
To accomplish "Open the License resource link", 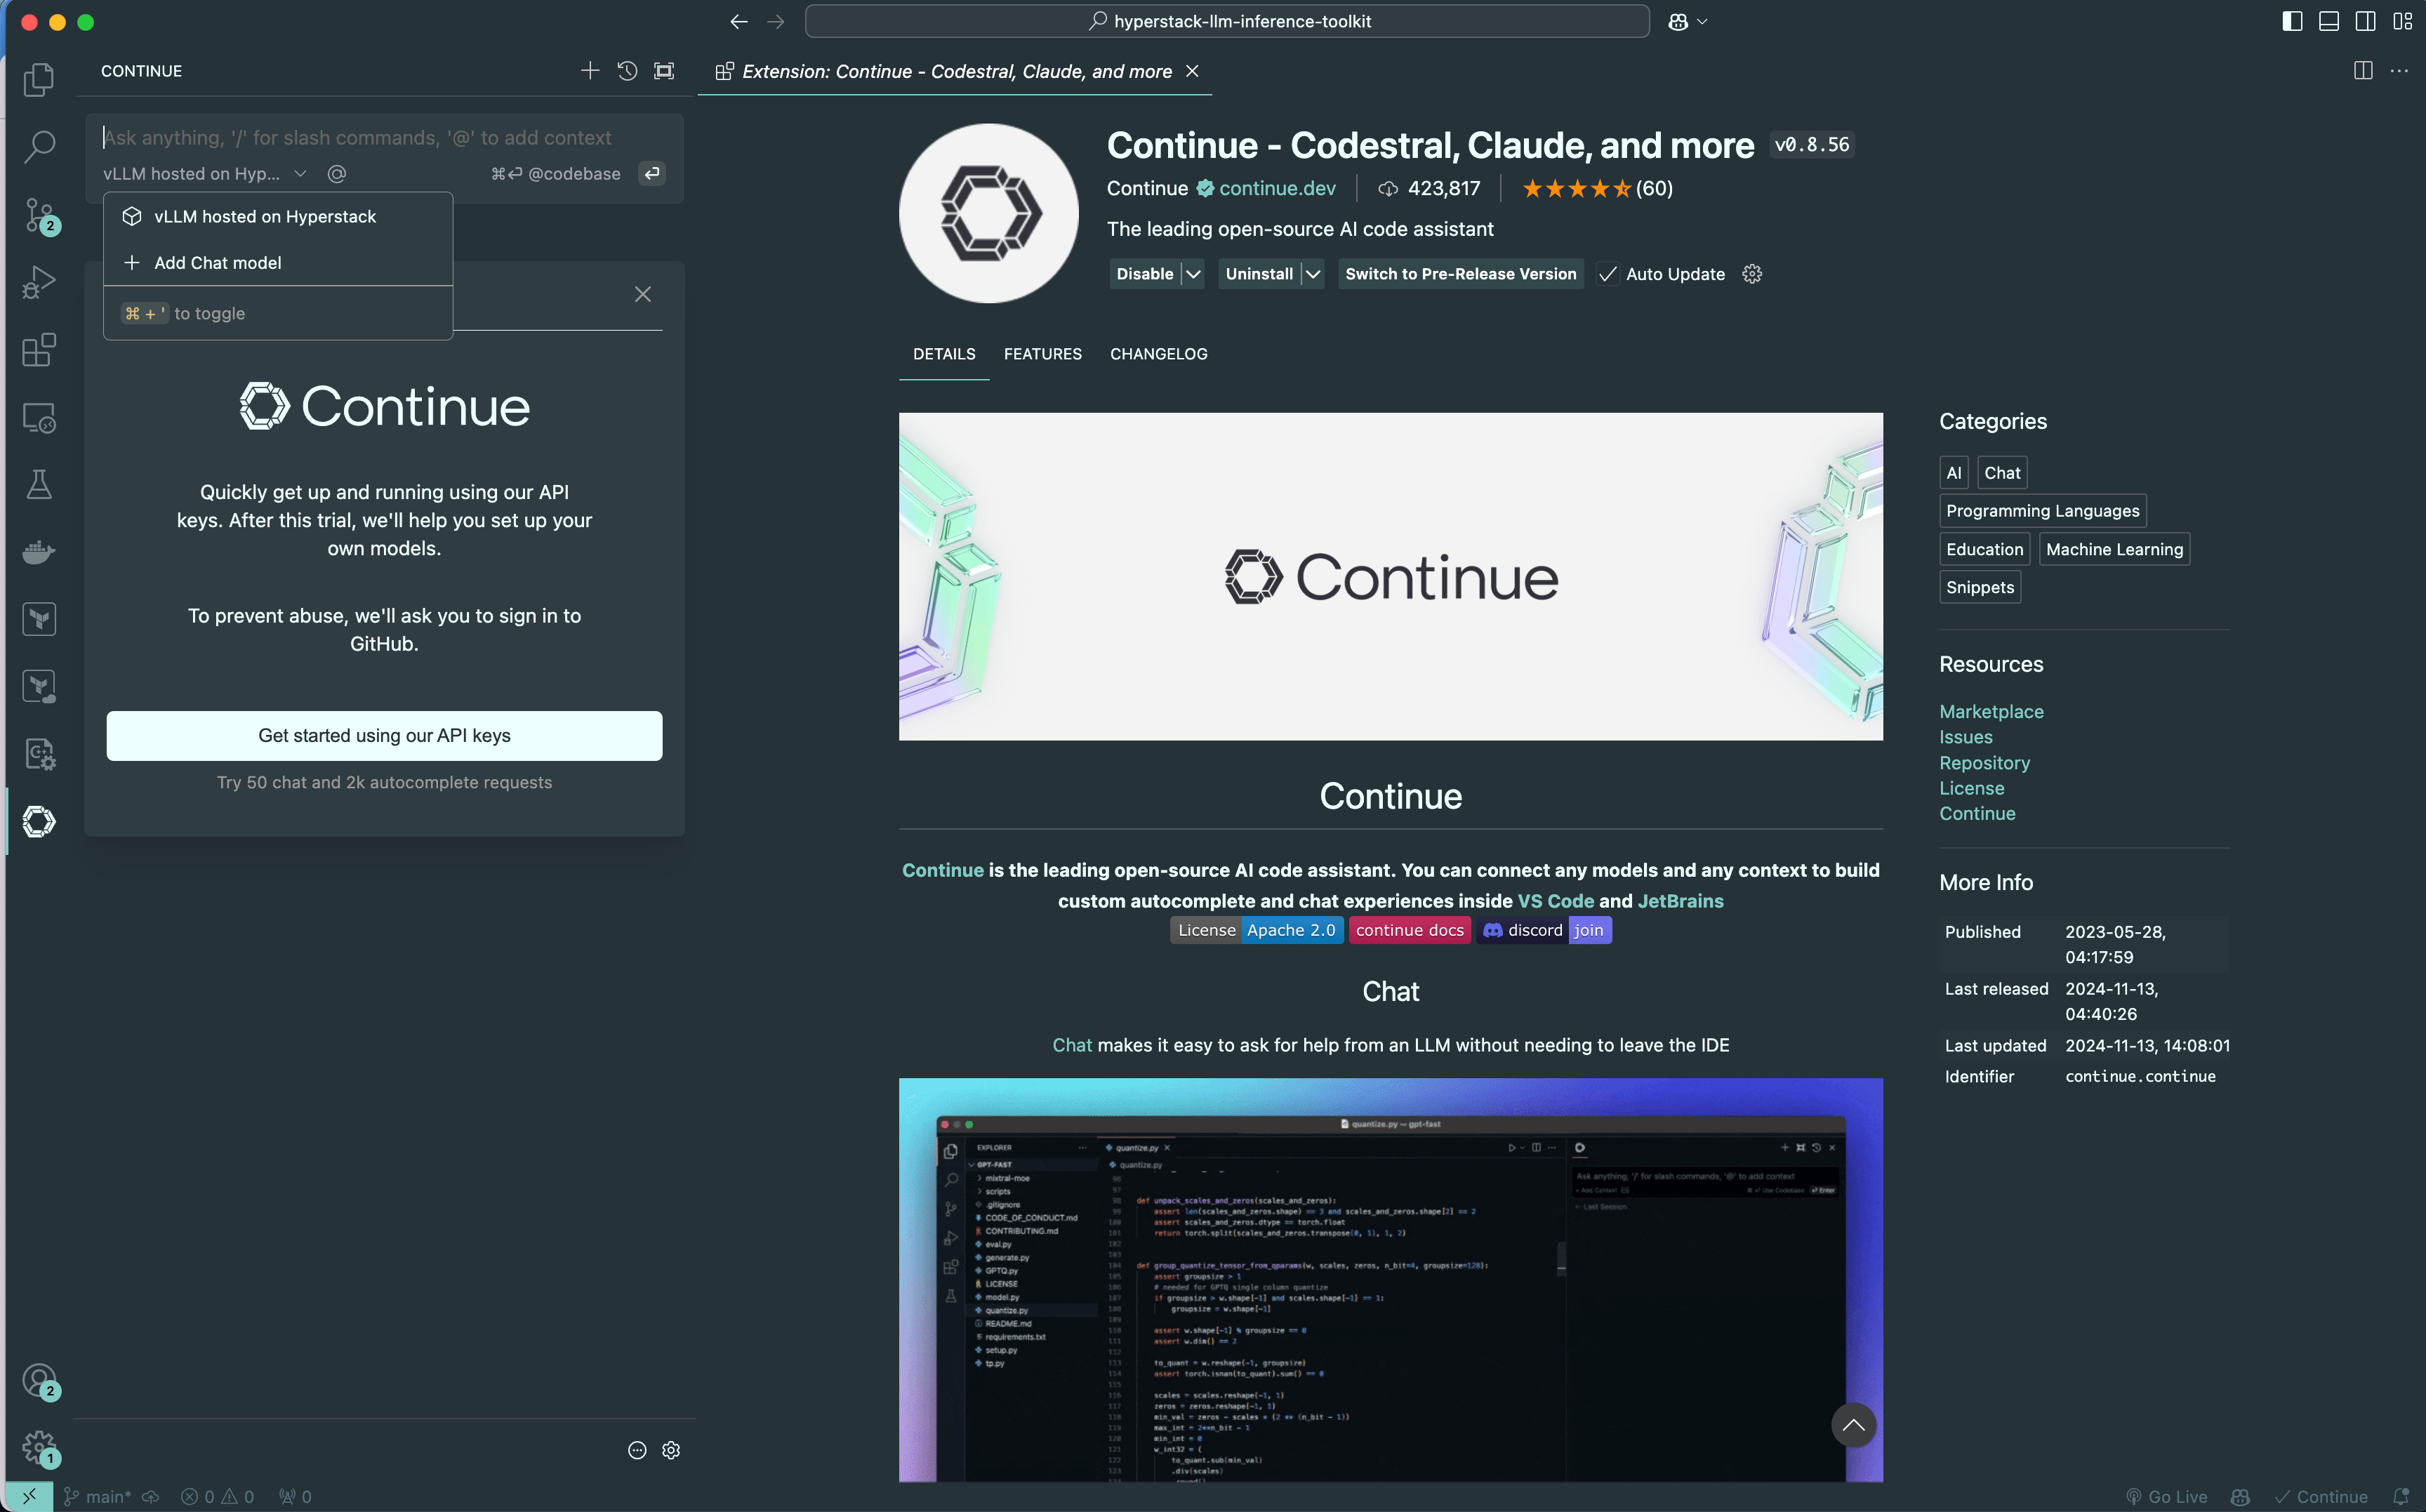I will (x=1971, y=788).
